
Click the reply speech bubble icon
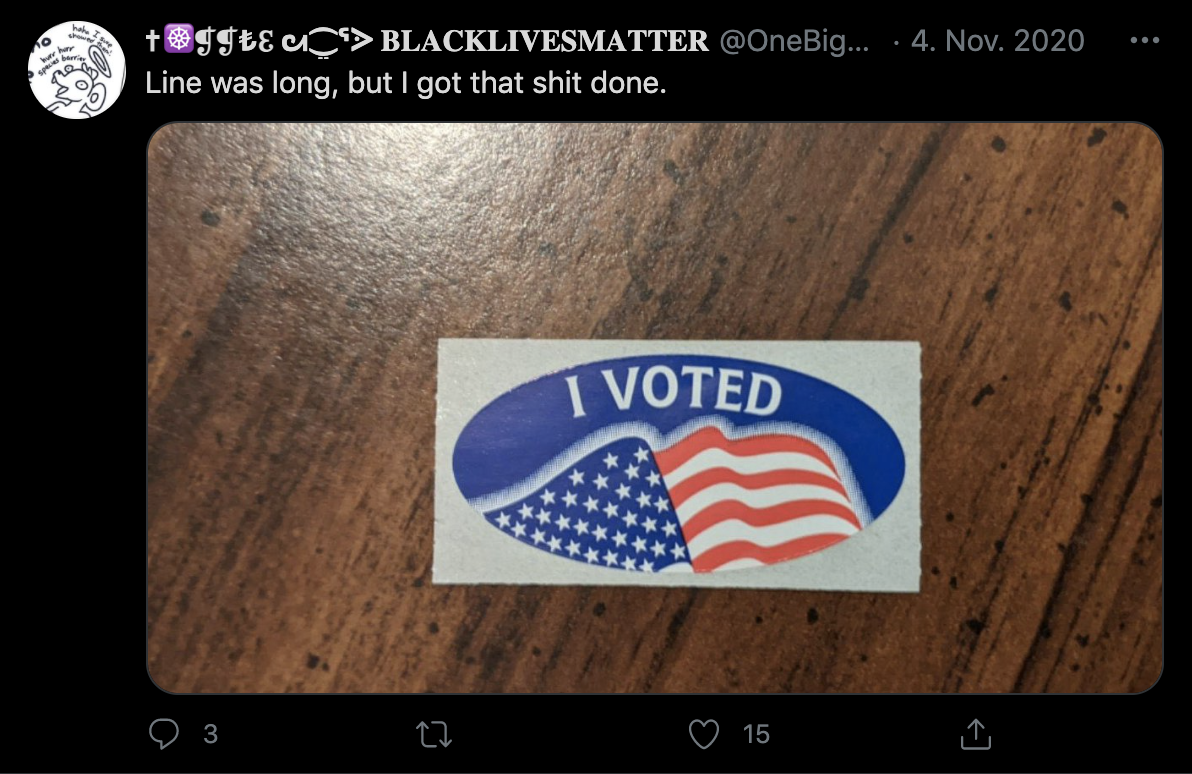(x=163, y=734)
